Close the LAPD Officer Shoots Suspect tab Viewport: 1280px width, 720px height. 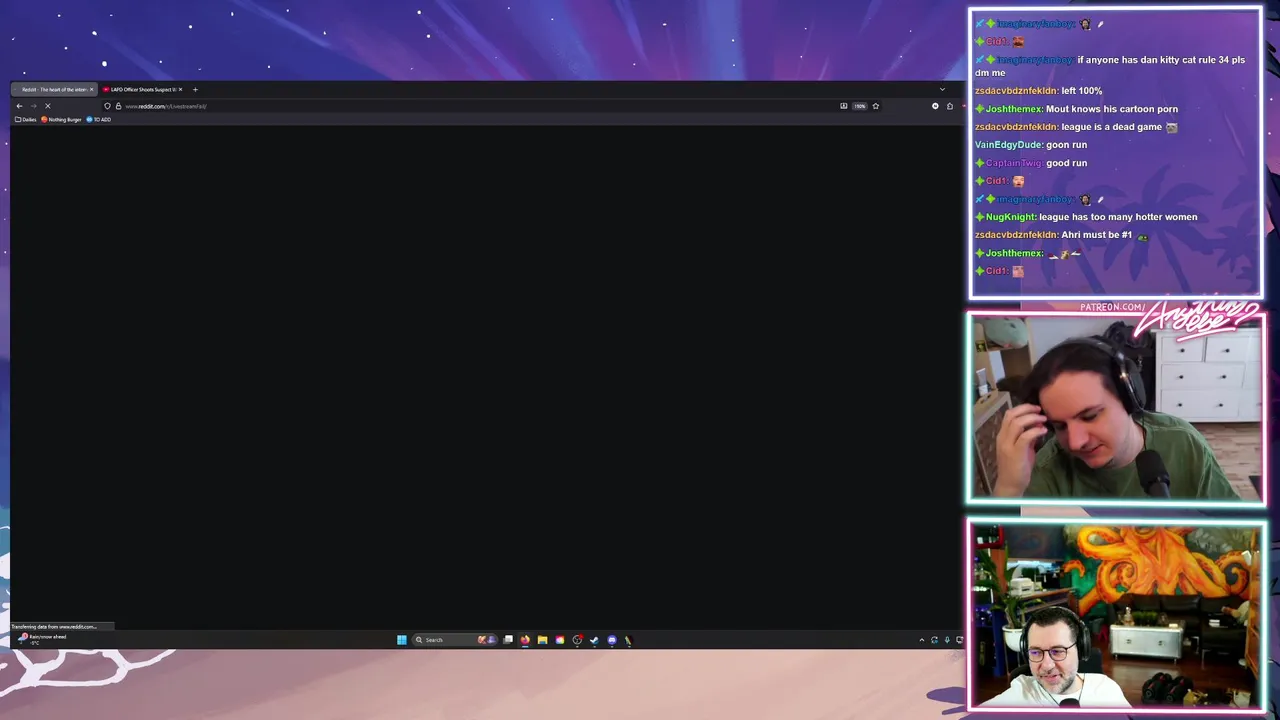(x=180, y=90)
